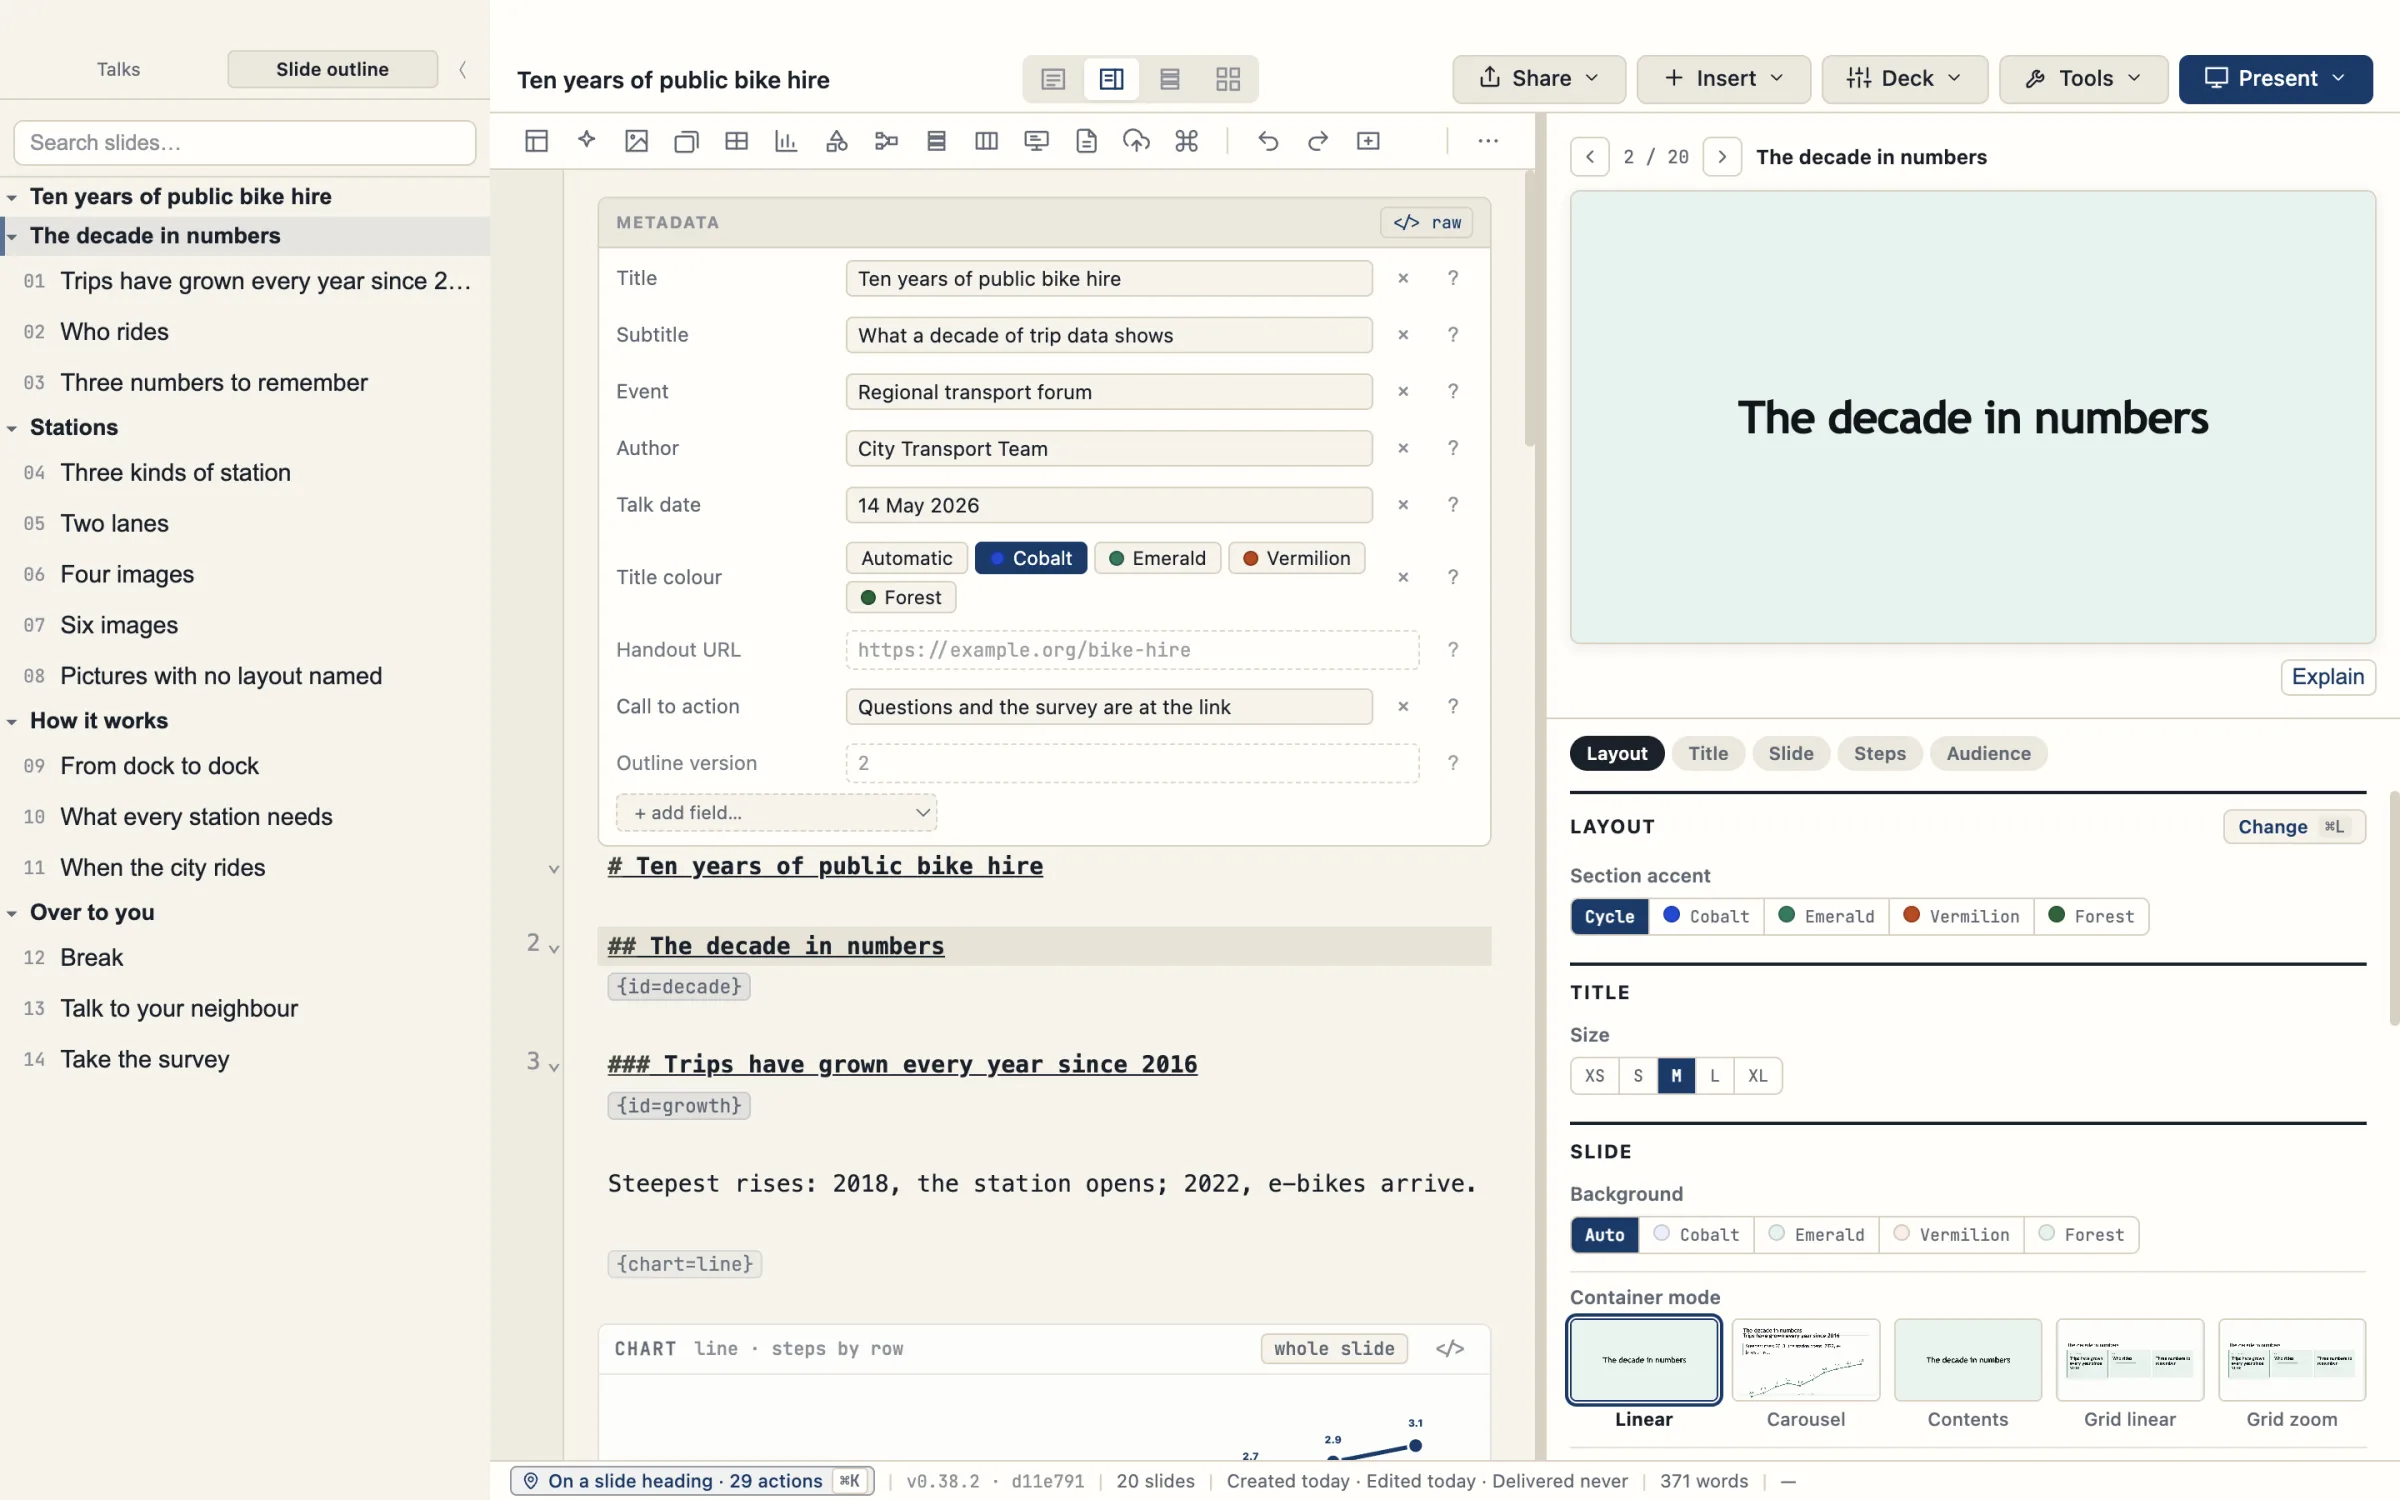Switch to the grid view mode icon
This screenshot has height=1500, width=2400.
[x=1228, y=79]
